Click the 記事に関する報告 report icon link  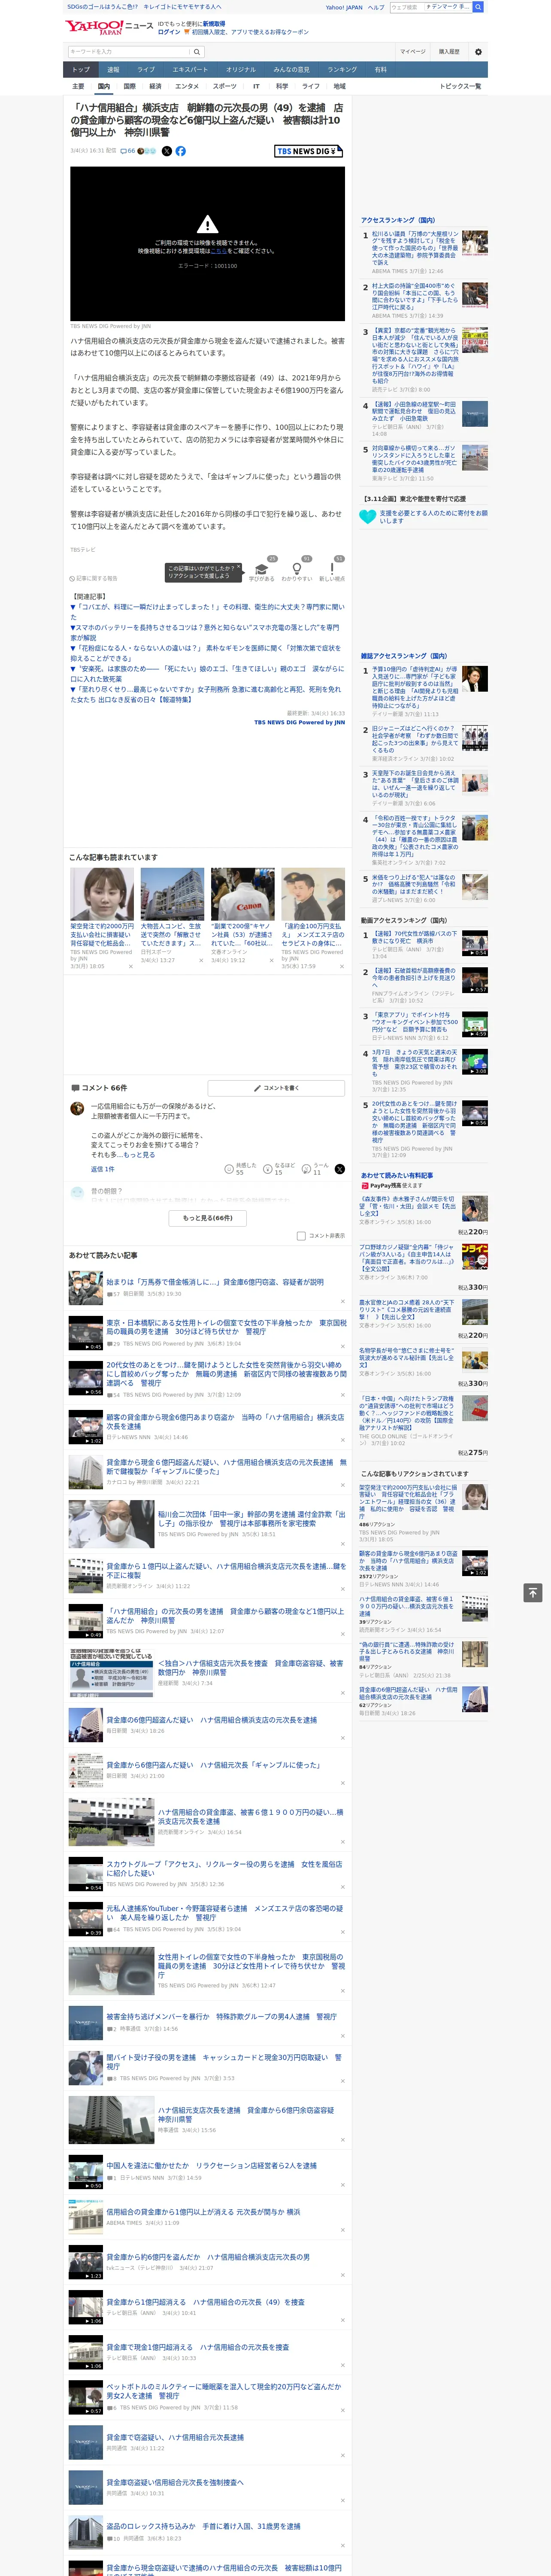(93, 578)
